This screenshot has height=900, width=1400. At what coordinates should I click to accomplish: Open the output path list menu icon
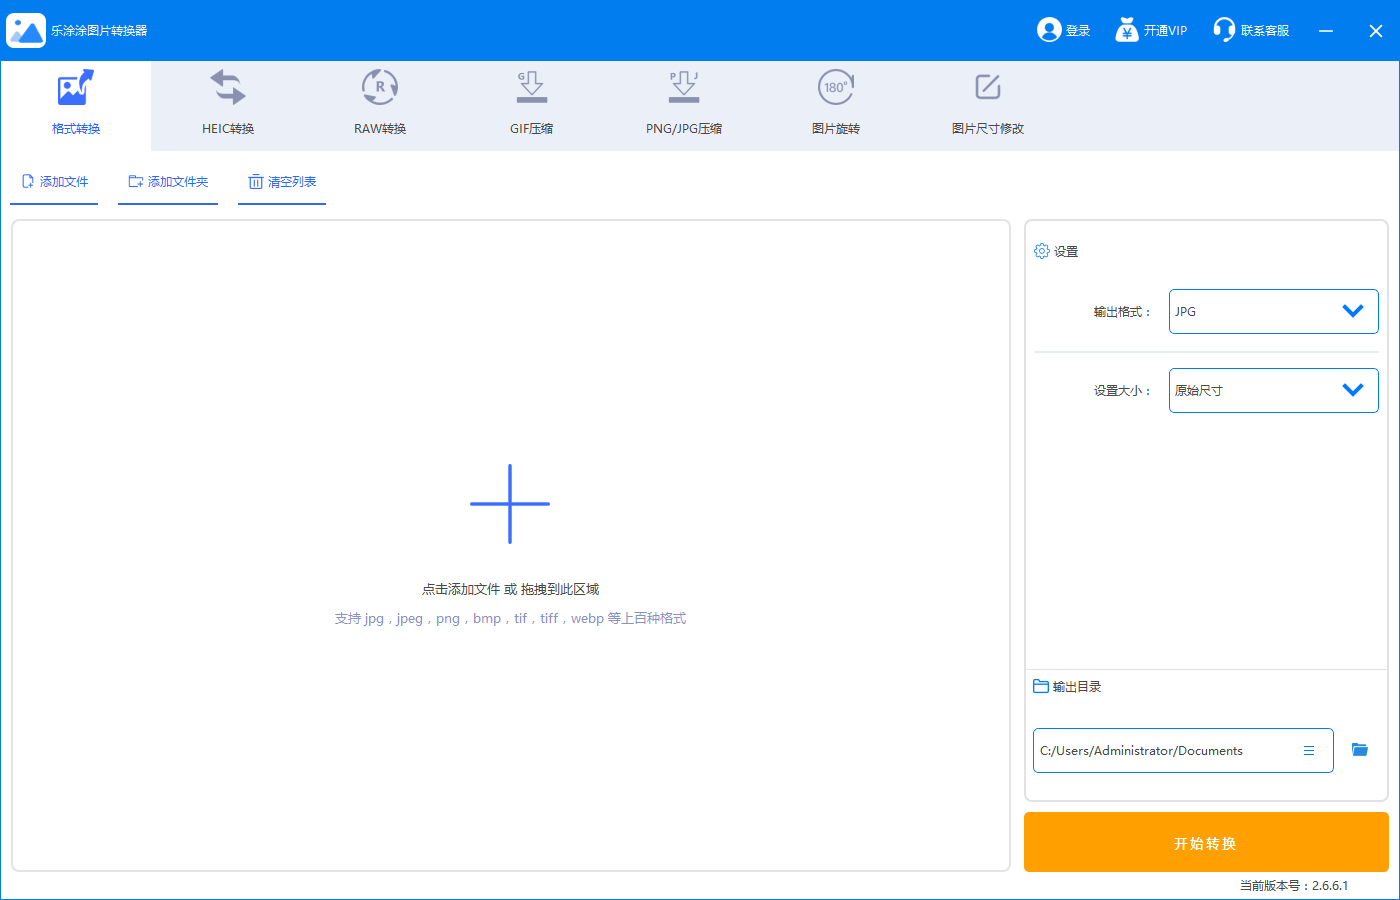click(1309, 751)
